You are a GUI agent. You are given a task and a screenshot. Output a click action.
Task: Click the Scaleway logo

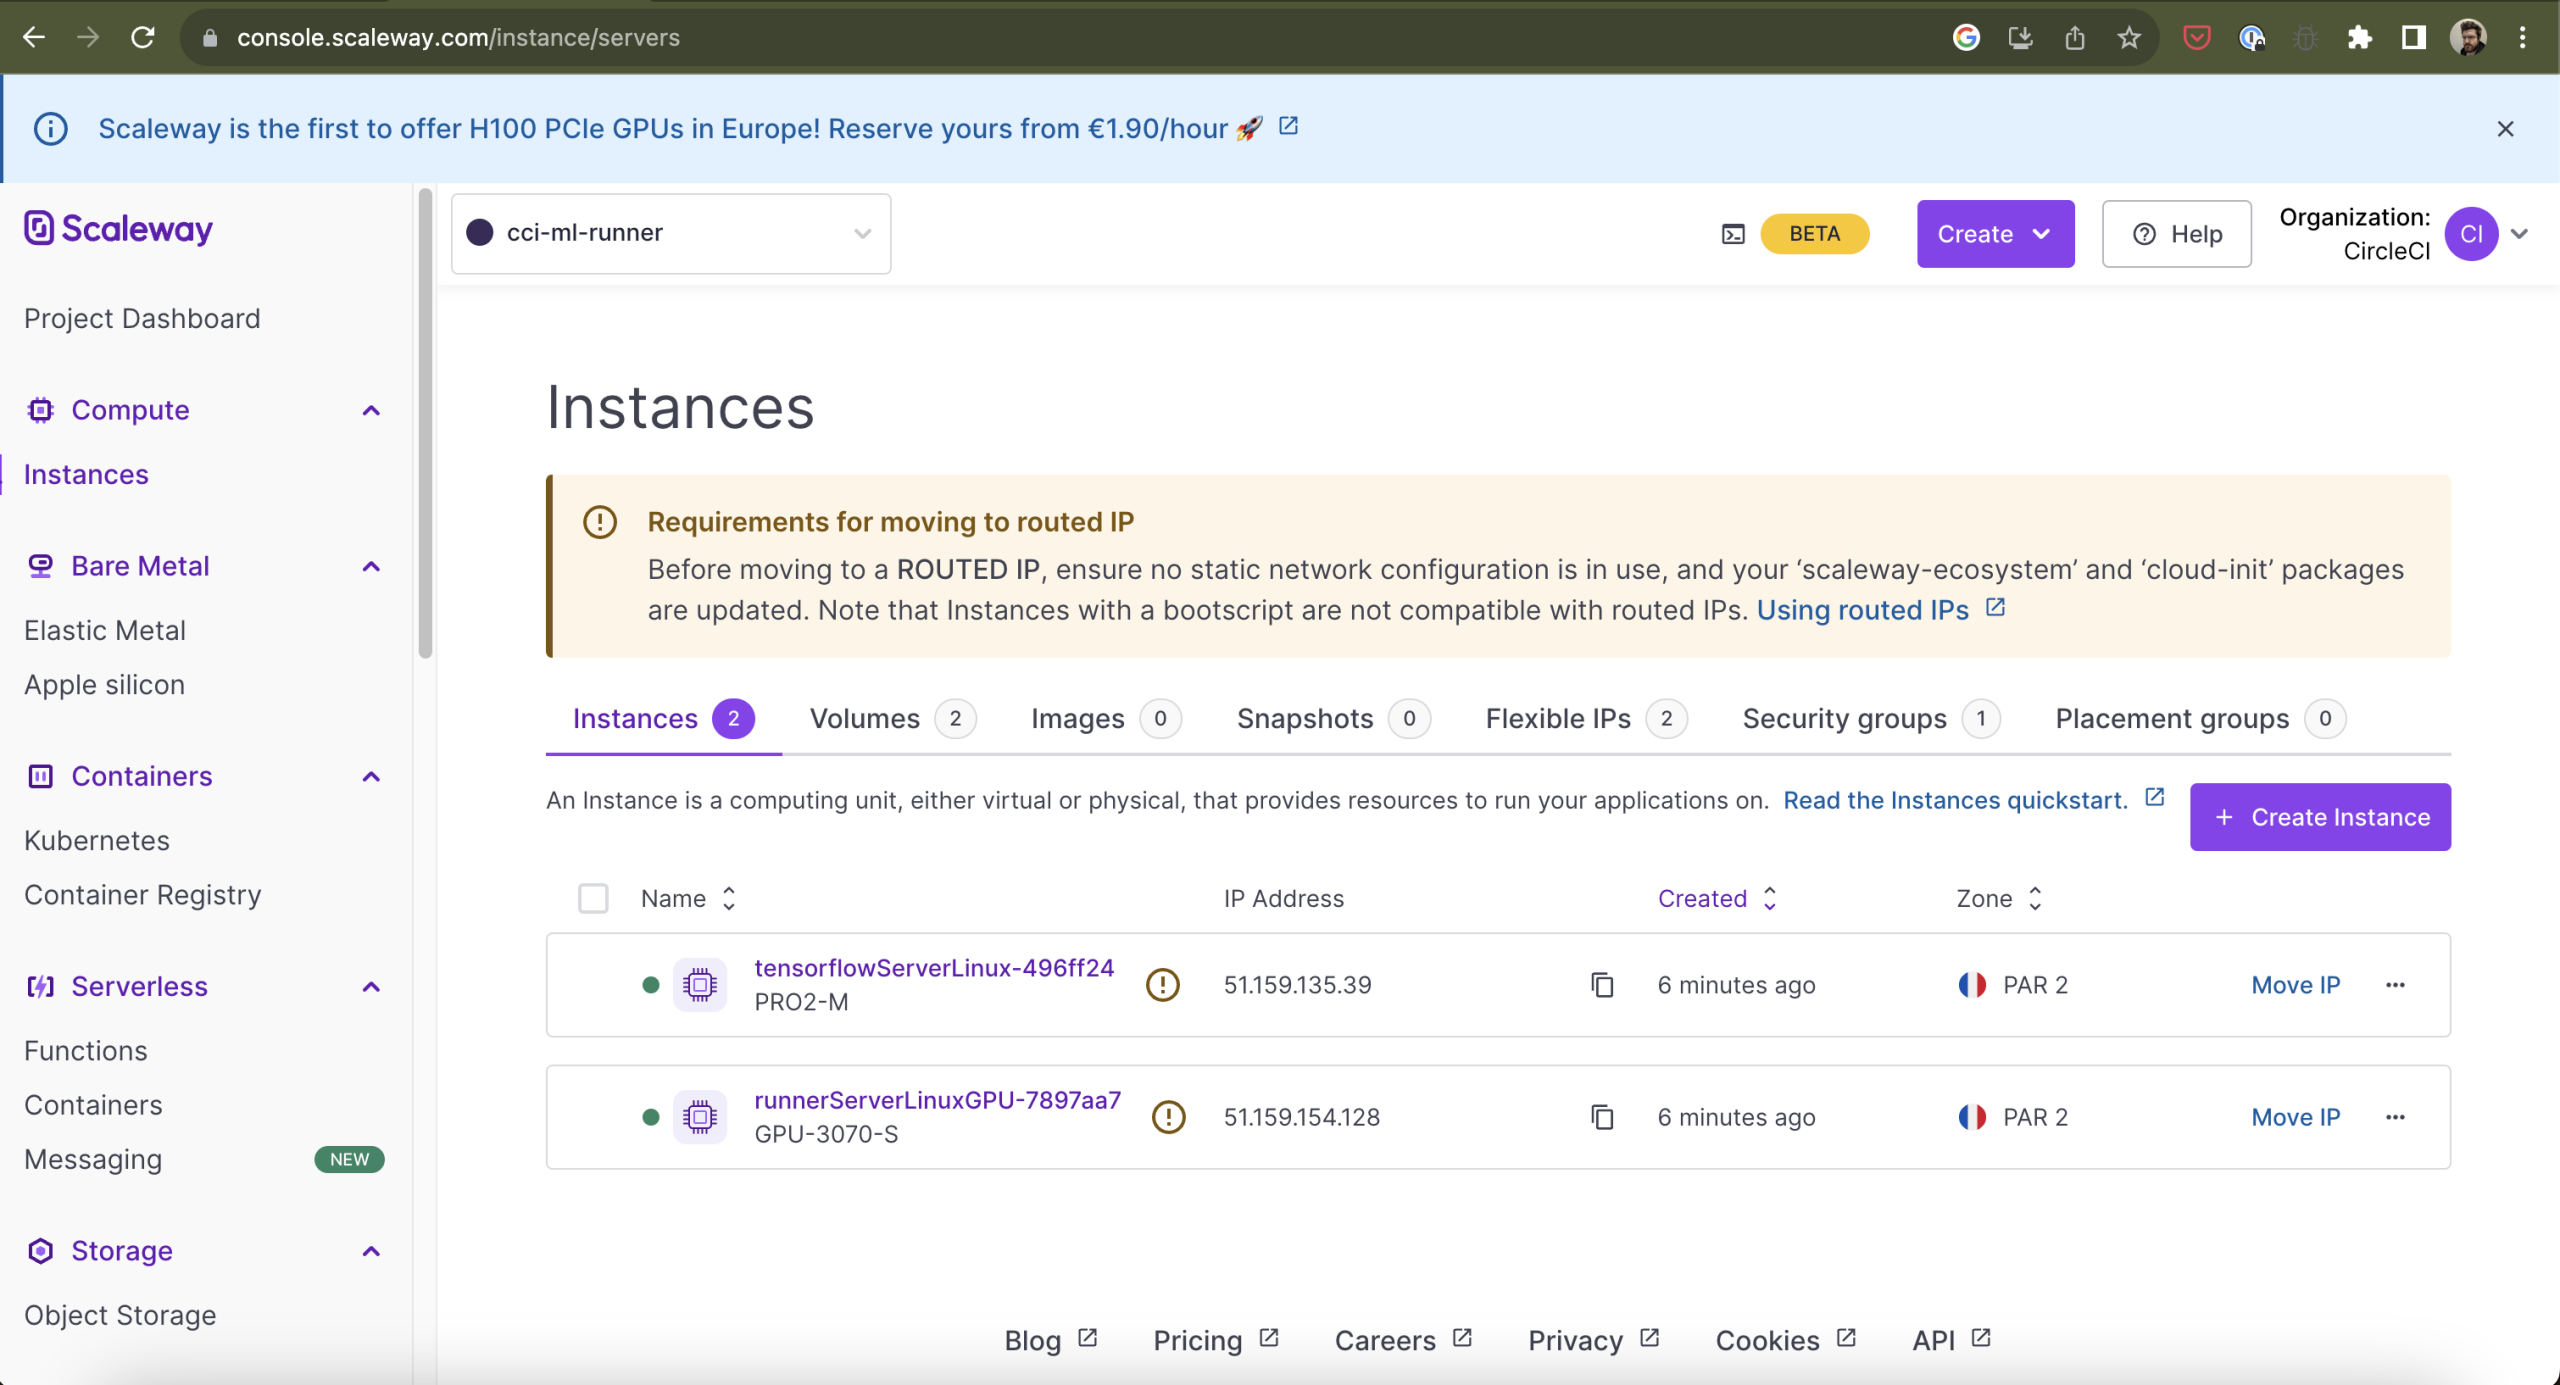point(119,229)
